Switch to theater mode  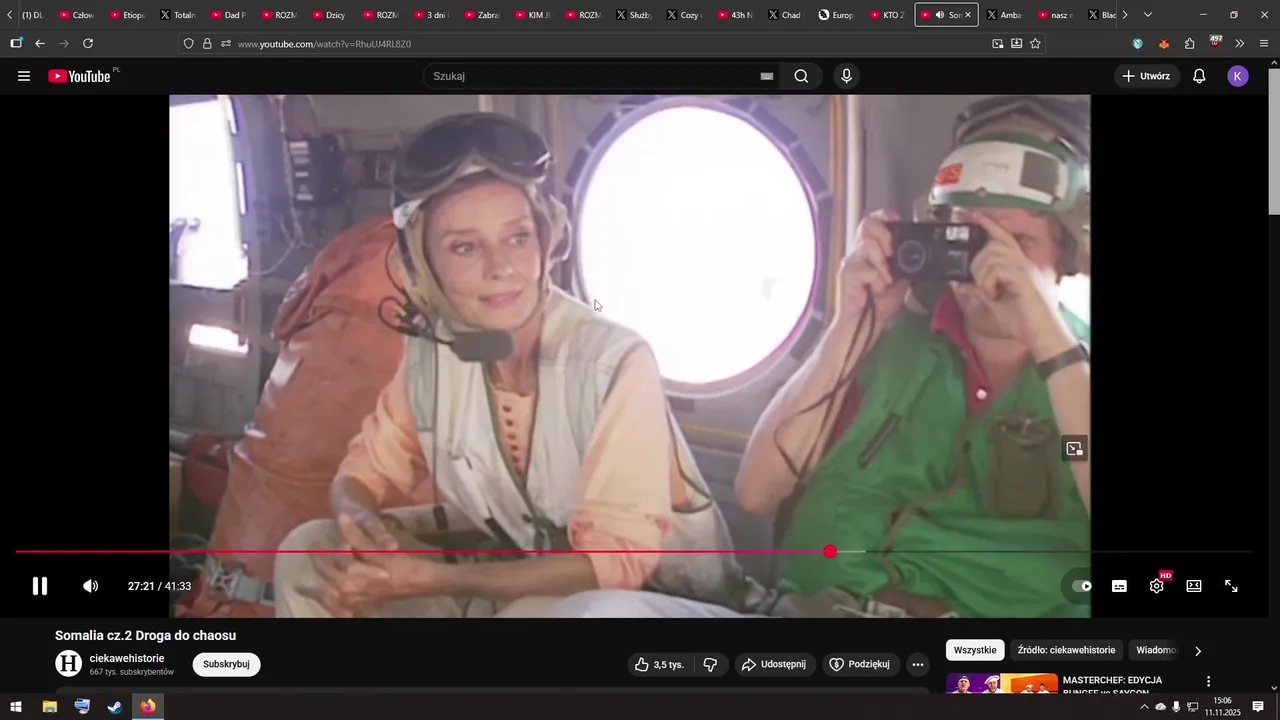click(x=1194, y=586)
